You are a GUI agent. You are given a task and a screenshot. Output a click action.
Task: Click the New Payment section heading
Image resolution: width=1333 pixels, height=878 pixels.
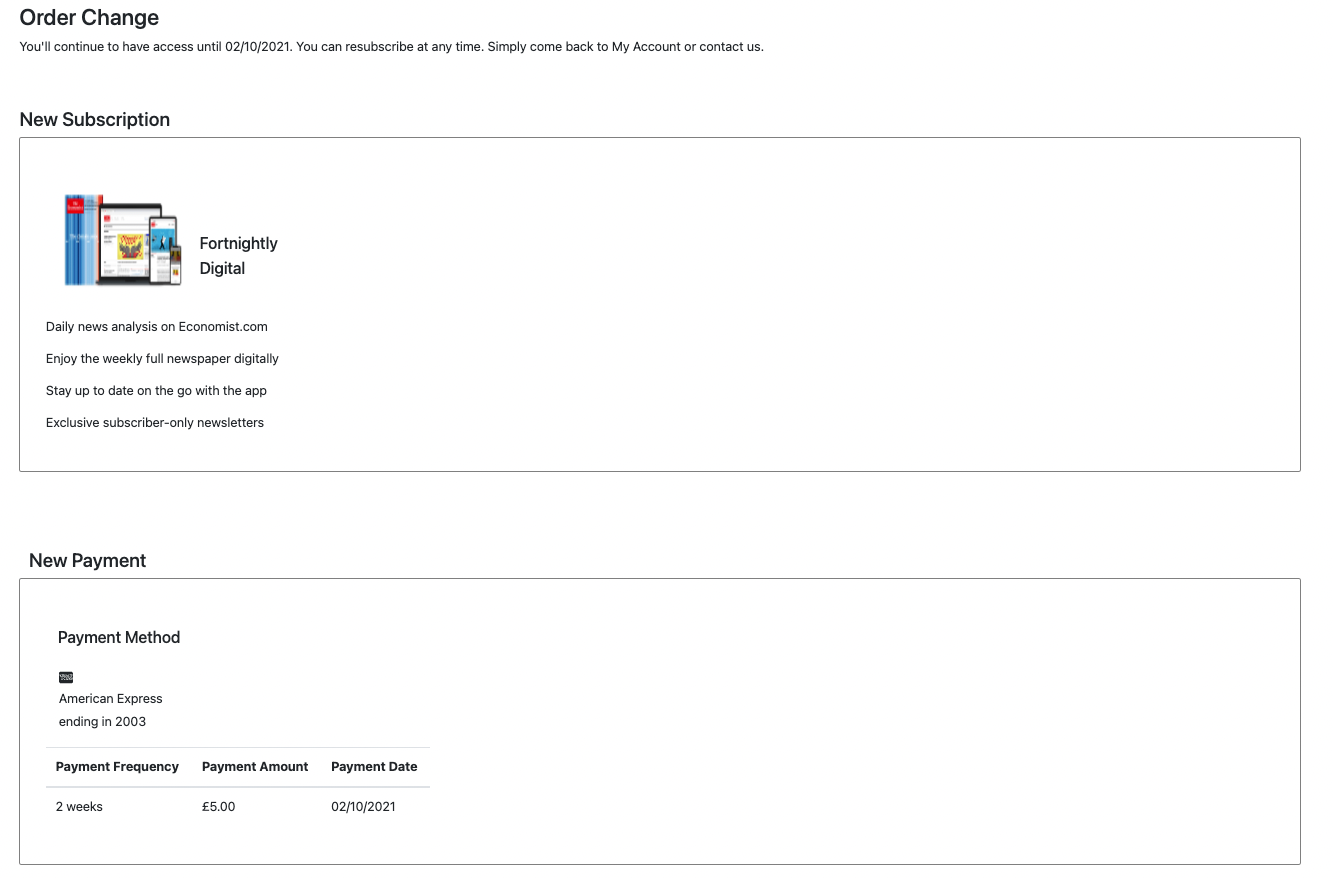tap(88, 561)
